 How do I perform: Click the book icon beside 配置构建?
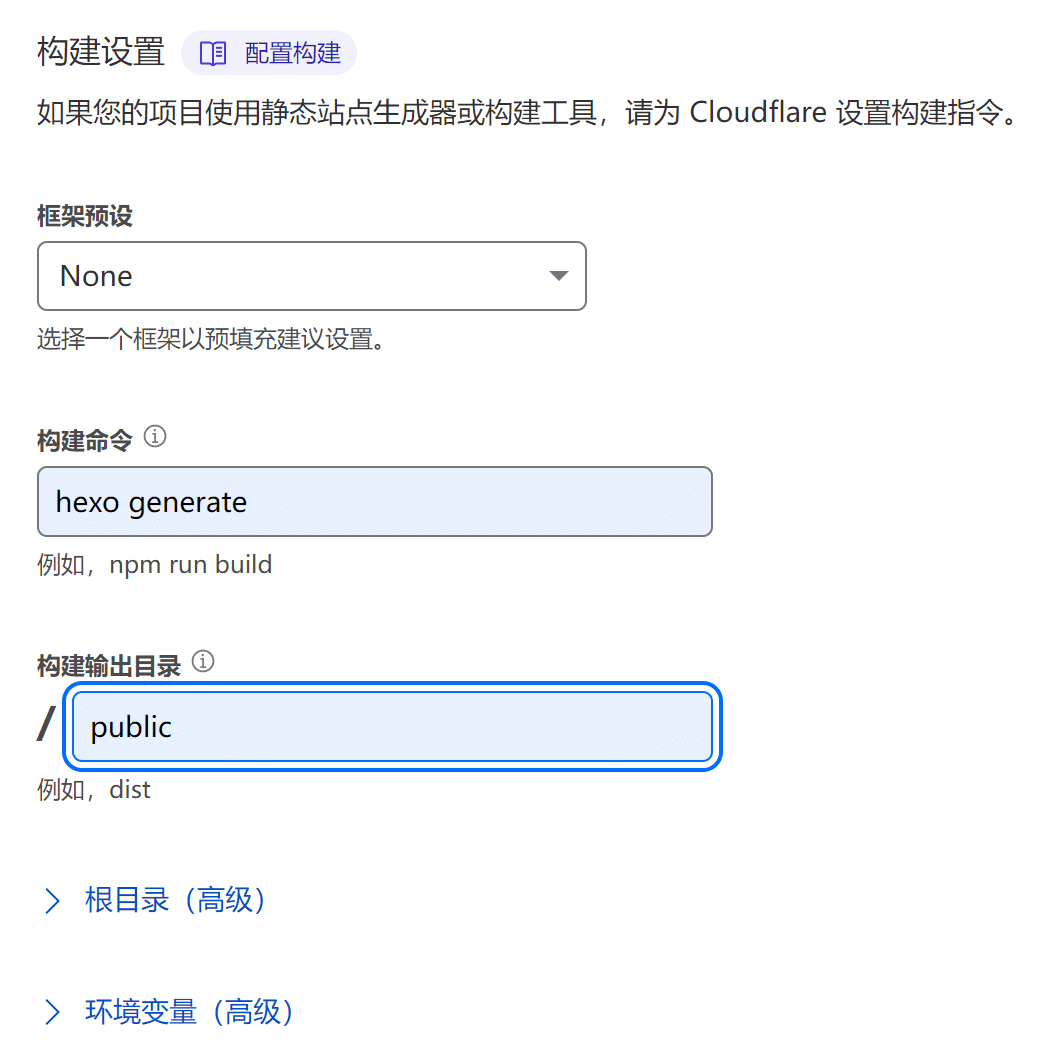pyautogui.click(x=213, y=53)
